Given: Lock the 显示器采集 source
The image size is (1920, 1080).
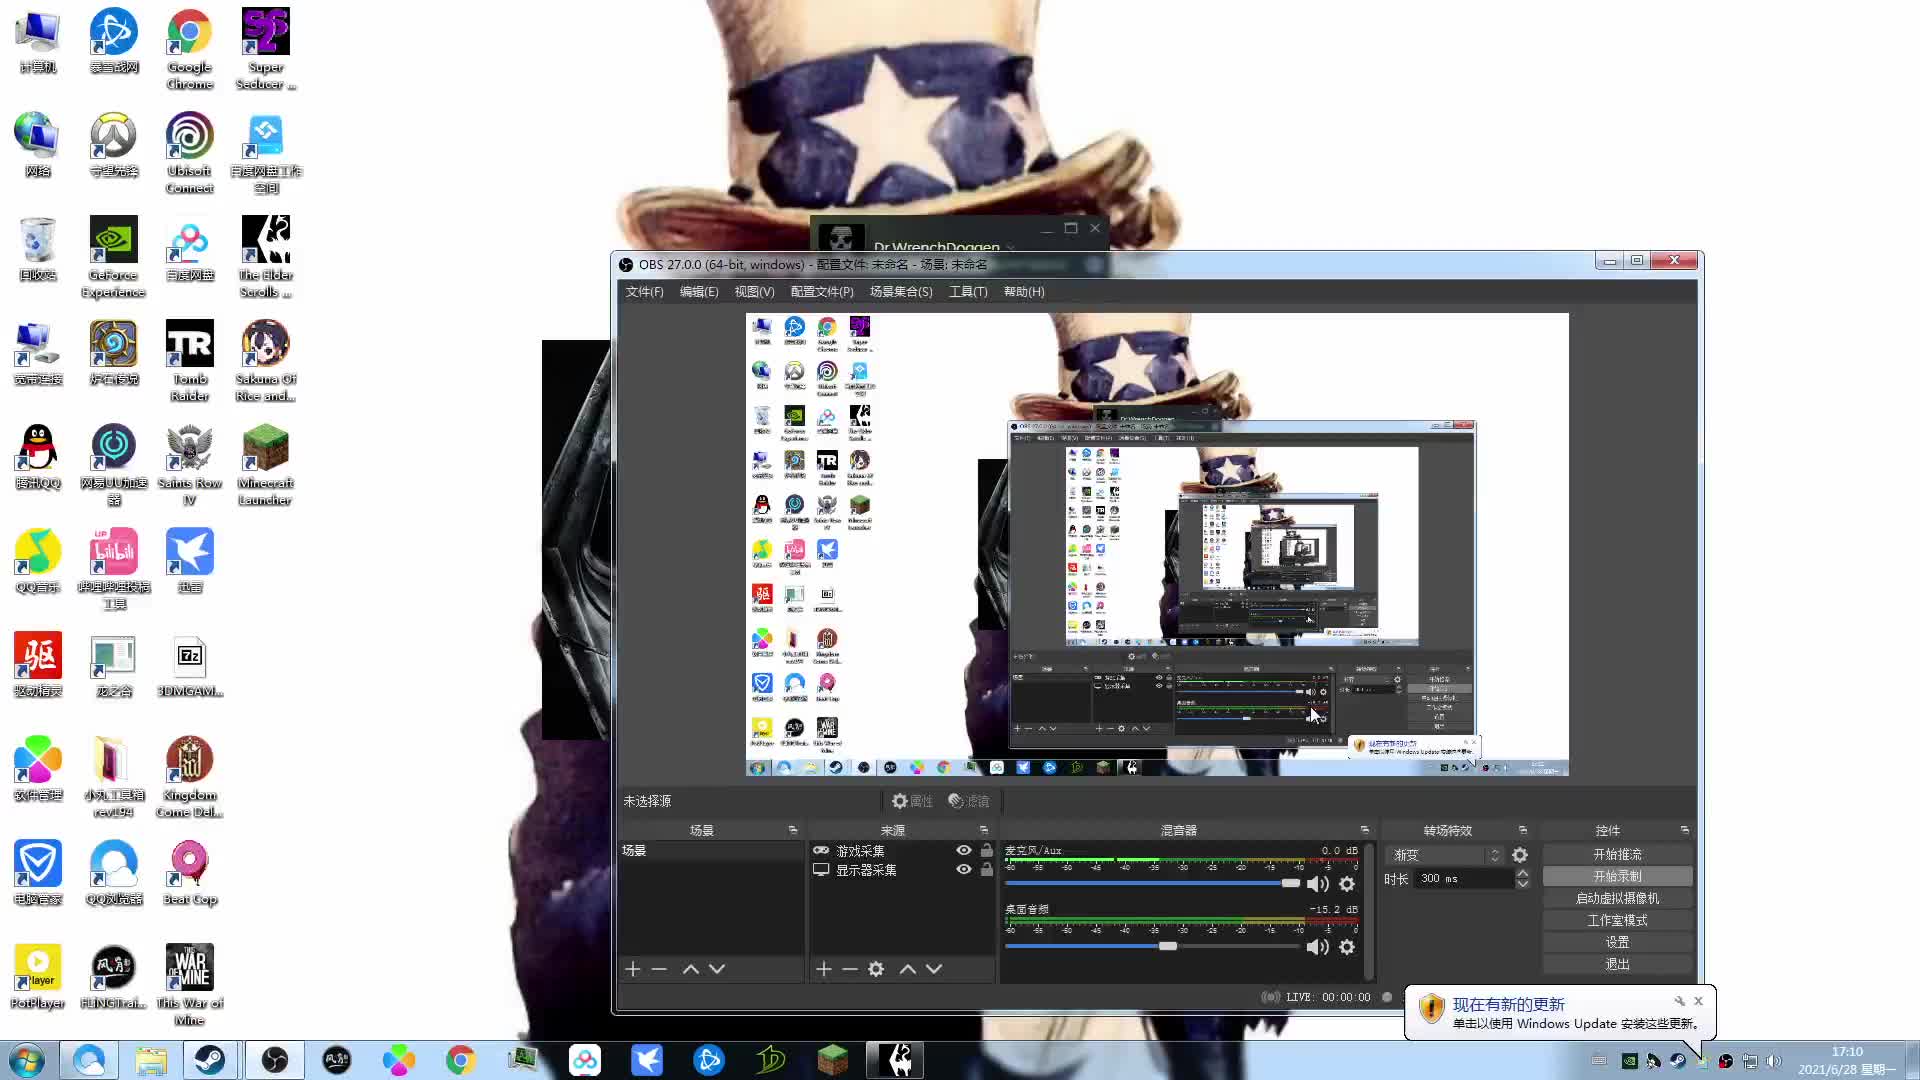Looking at the screenshot, I should pyautogui.click(x=986, y=870).
